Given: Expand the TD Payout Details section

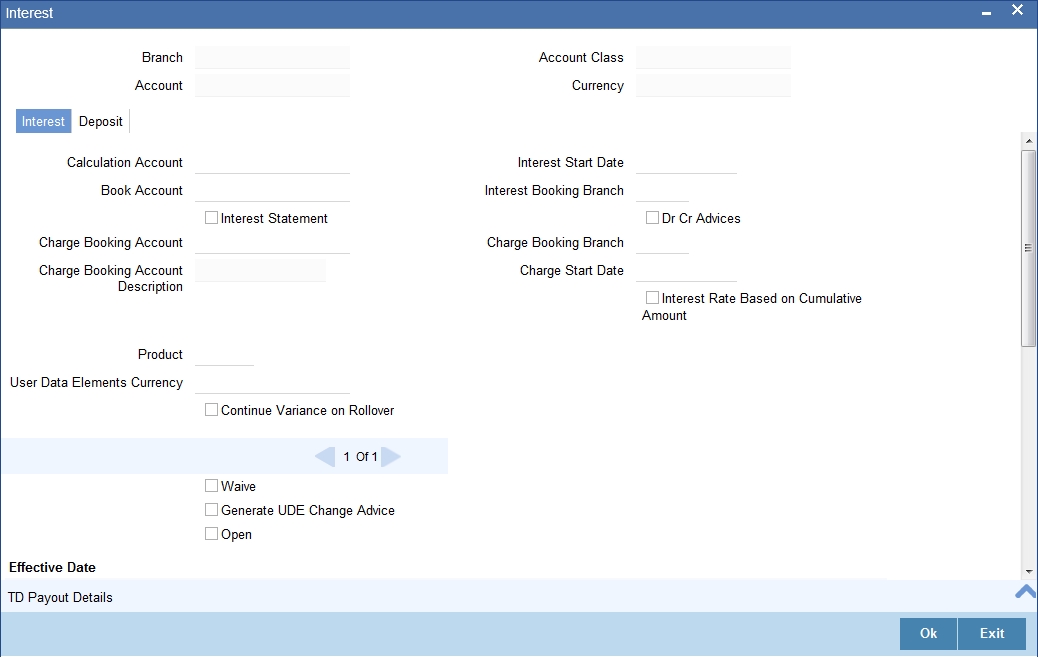Looking at the screenshot, I should point(60,597).
